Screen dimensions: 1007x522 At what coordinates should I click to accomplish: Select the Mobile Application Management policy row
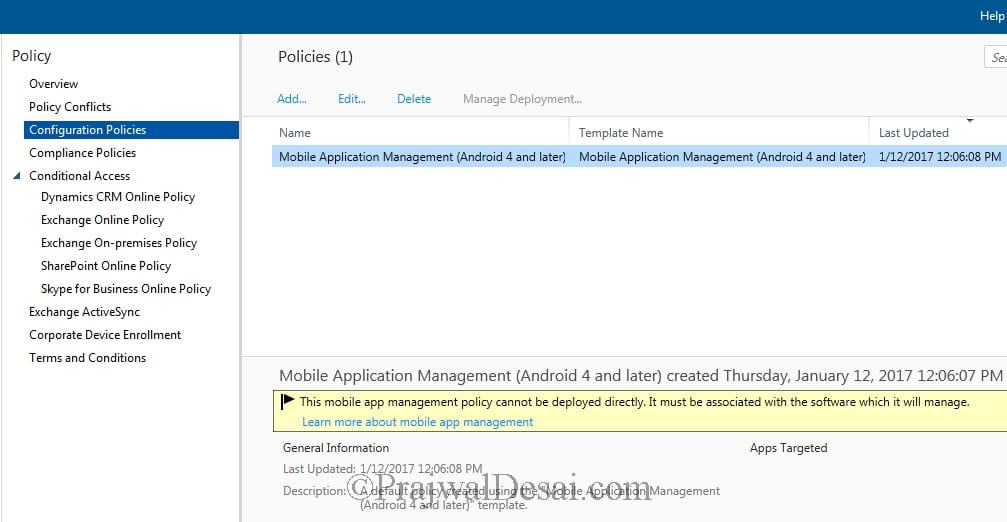coord(639,157)
